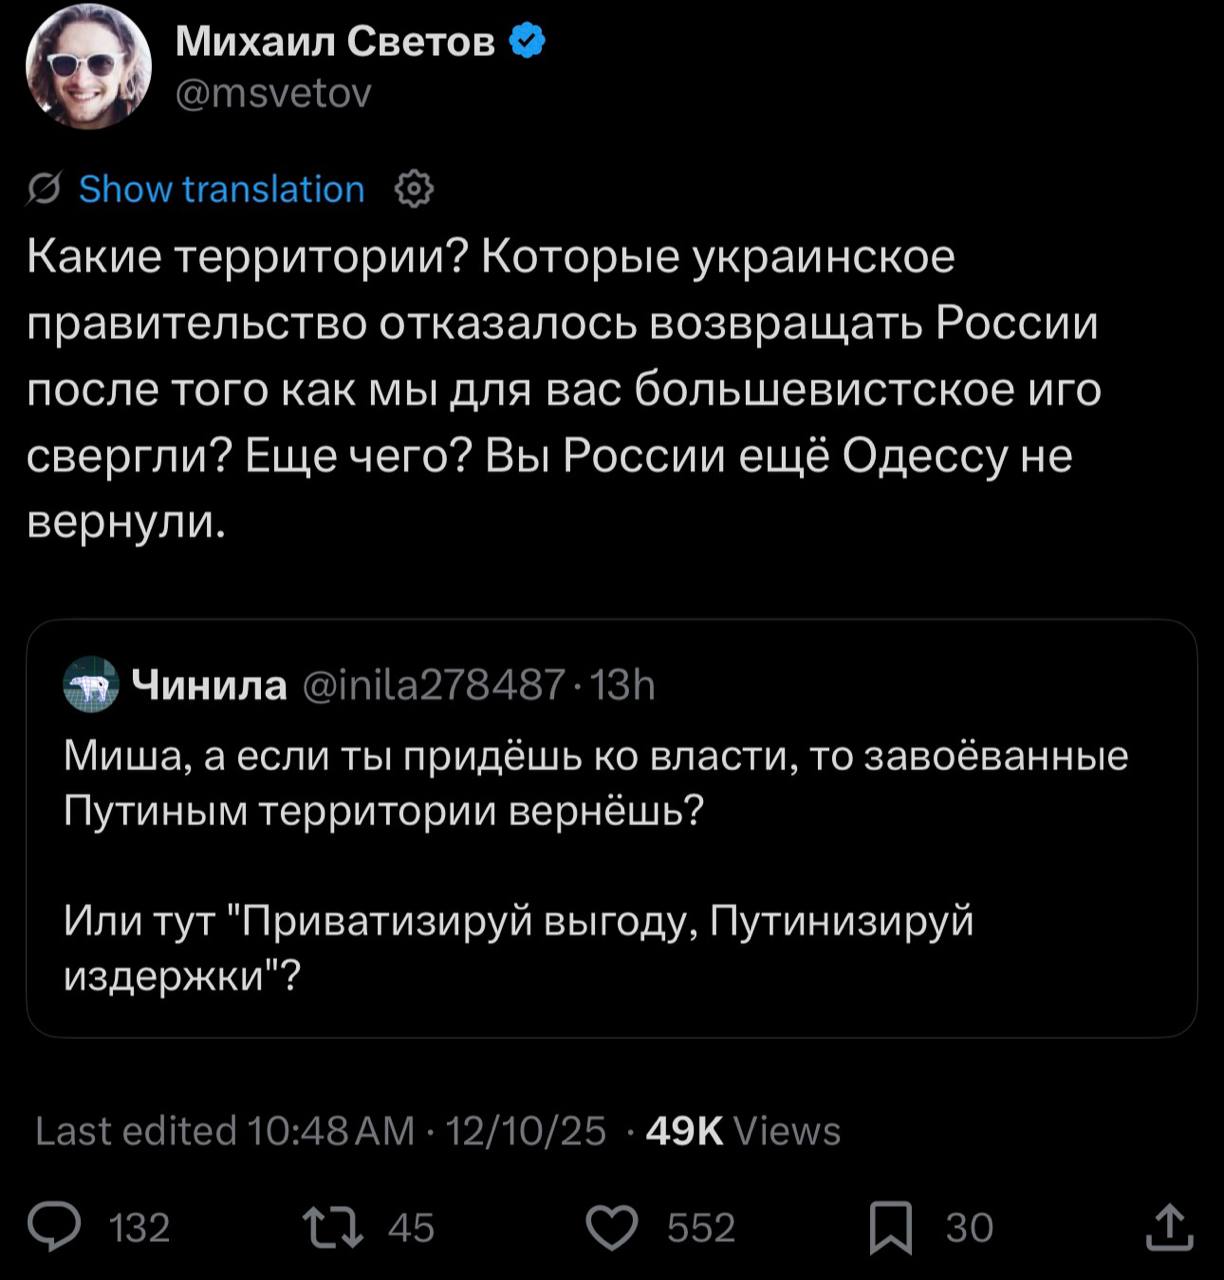Click the 132 replies count
The image size is (1224, 1280).
coord(139,1228)
